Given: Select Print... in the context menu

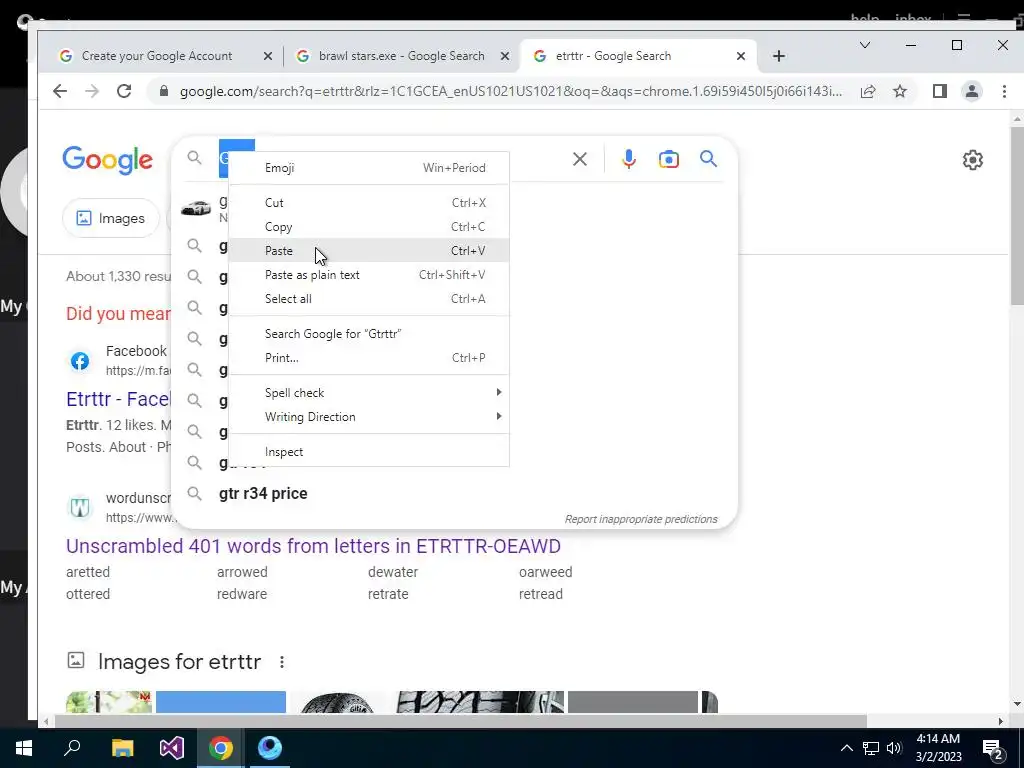Looking at the screenshot, I should point(369,358).
